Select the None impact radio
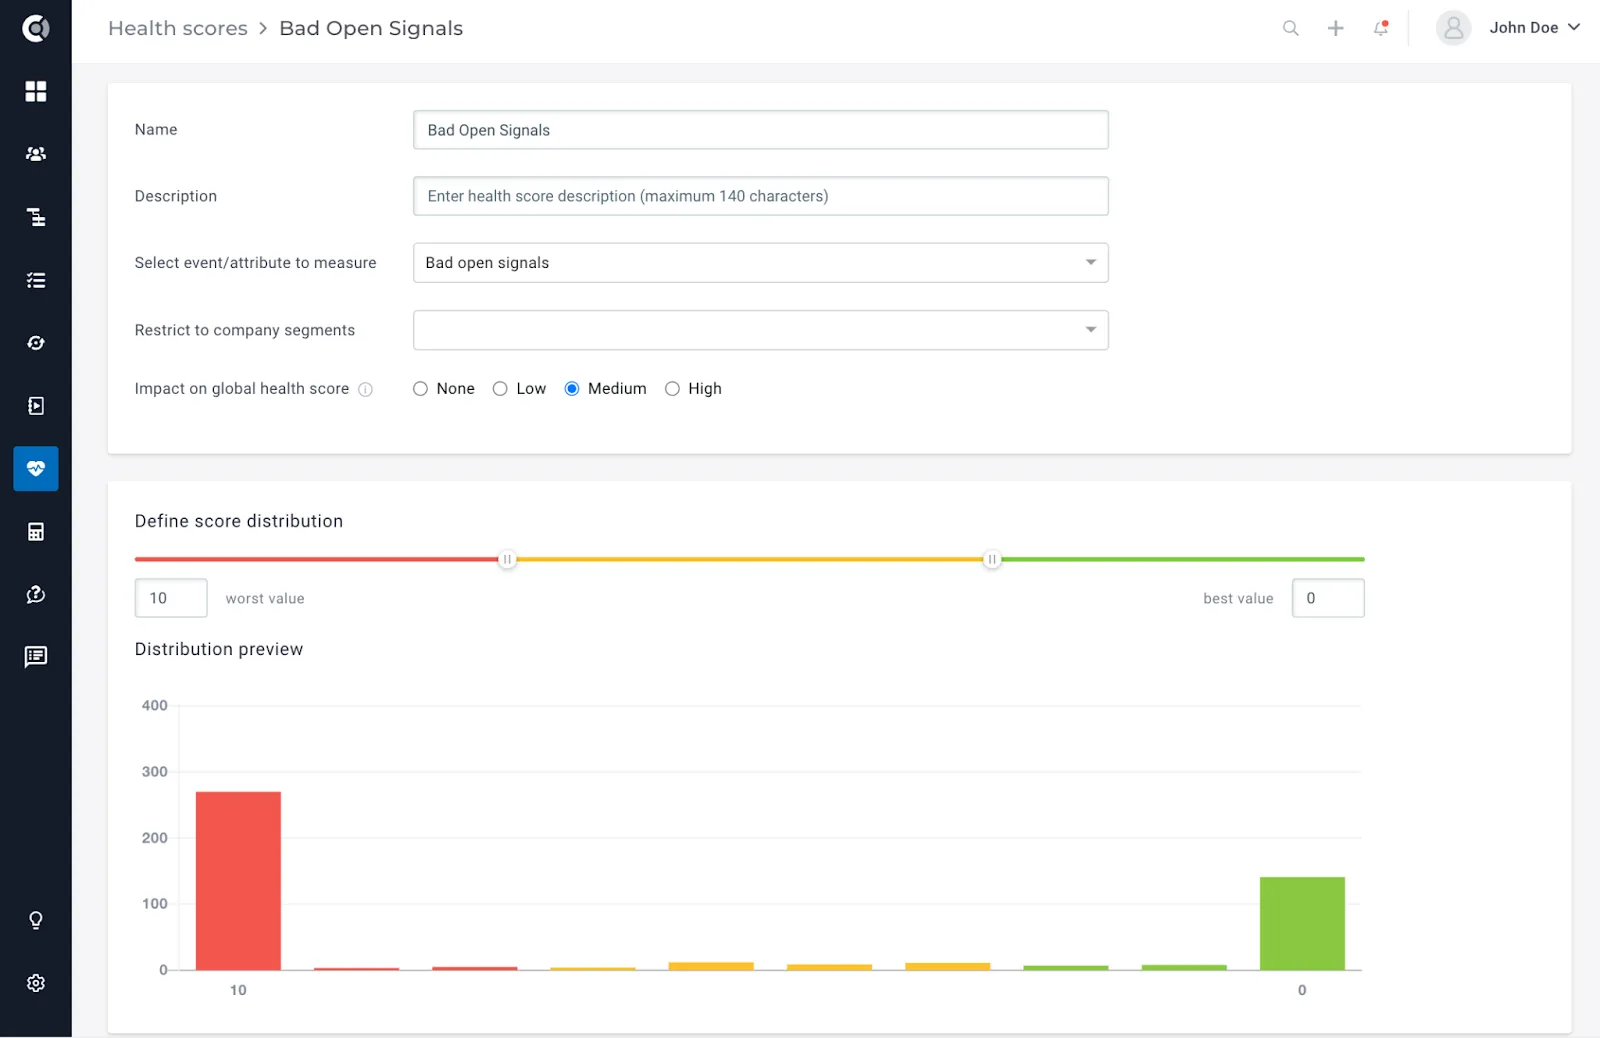Viewport: 1600px width, 1038px height. [x=420, y=389]
